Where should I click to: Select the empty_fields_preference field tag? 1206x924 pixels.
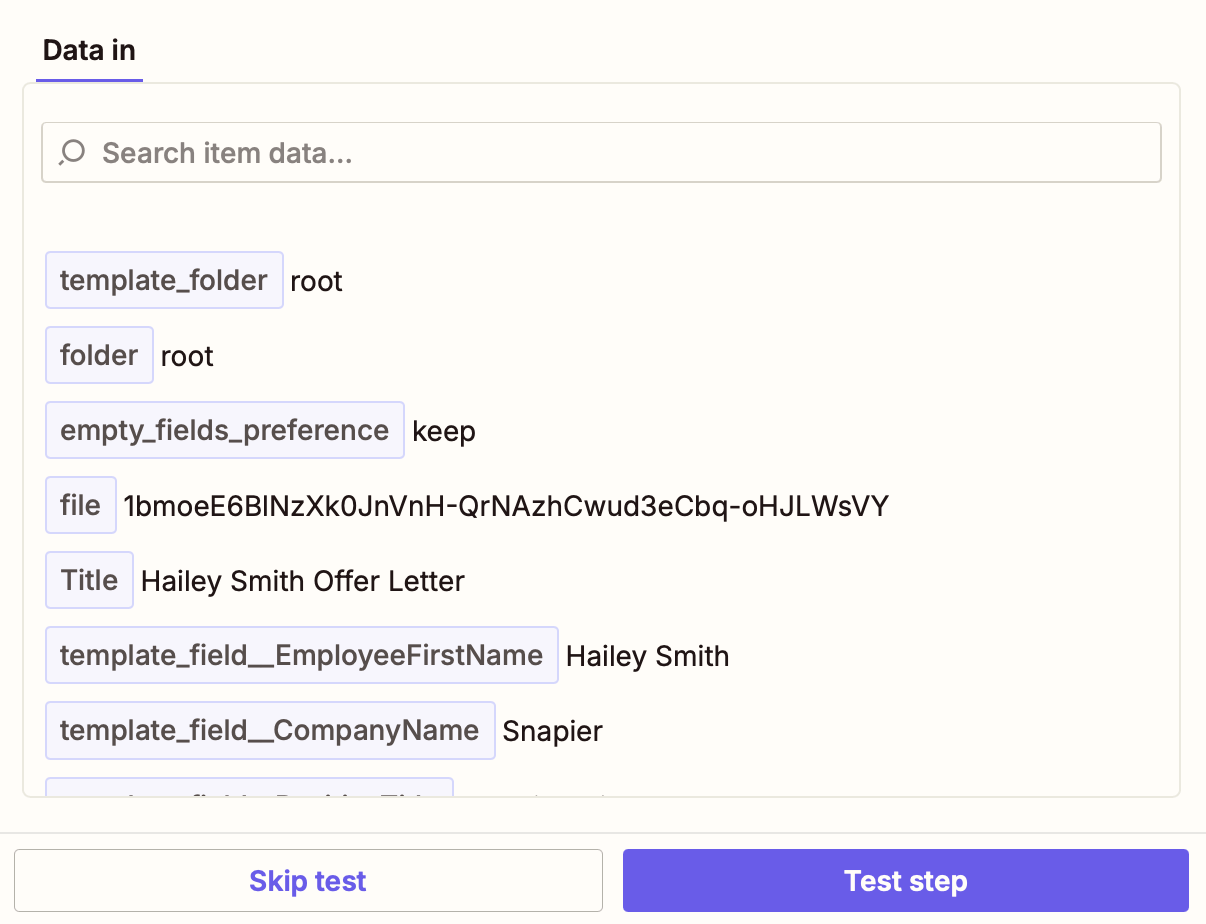click(225, 430)
